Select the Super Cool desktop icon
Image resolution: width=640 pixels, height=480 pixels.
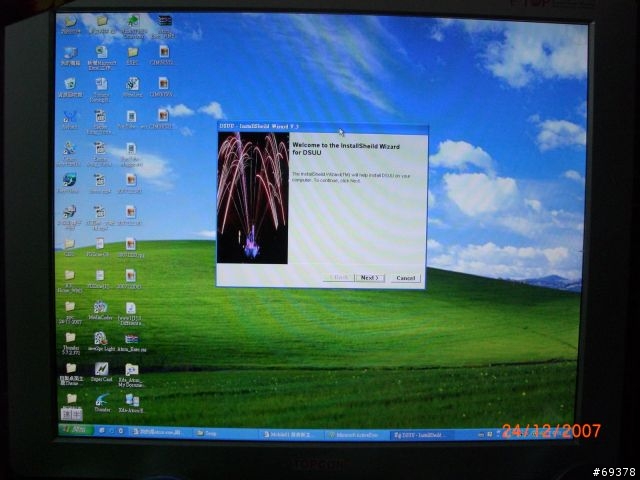coord(101,372)
